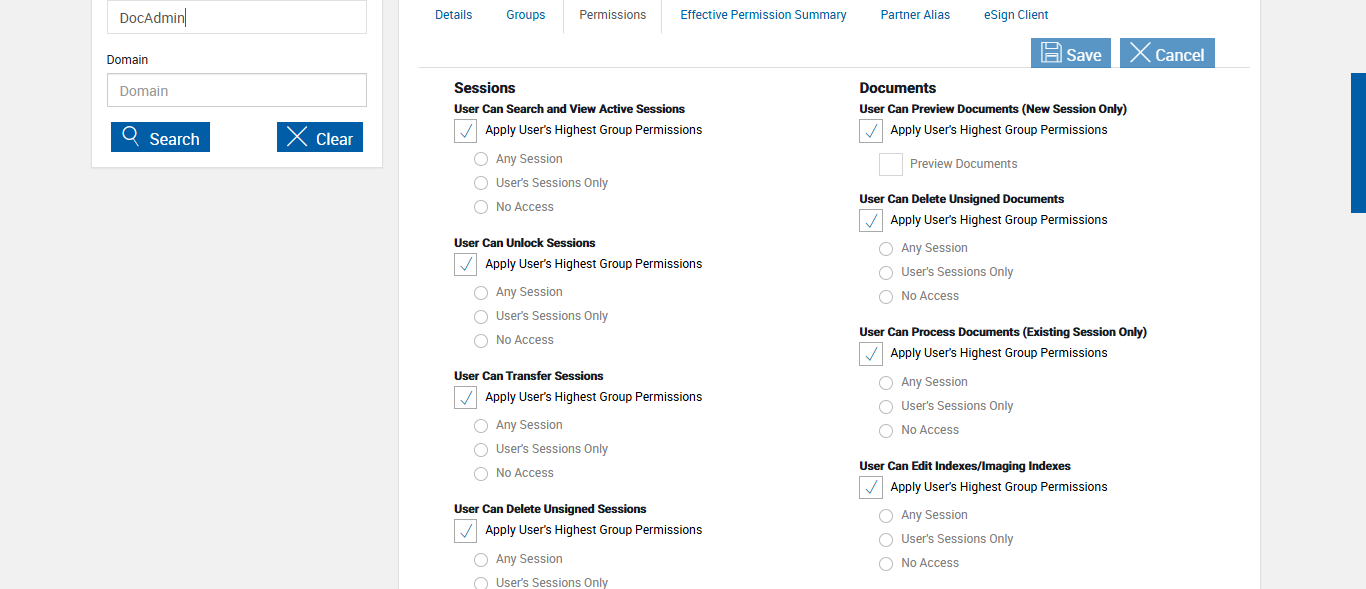Switch to the Groups tab
1366x589 pixels.
pyautogui.click(x=526, y=15)
